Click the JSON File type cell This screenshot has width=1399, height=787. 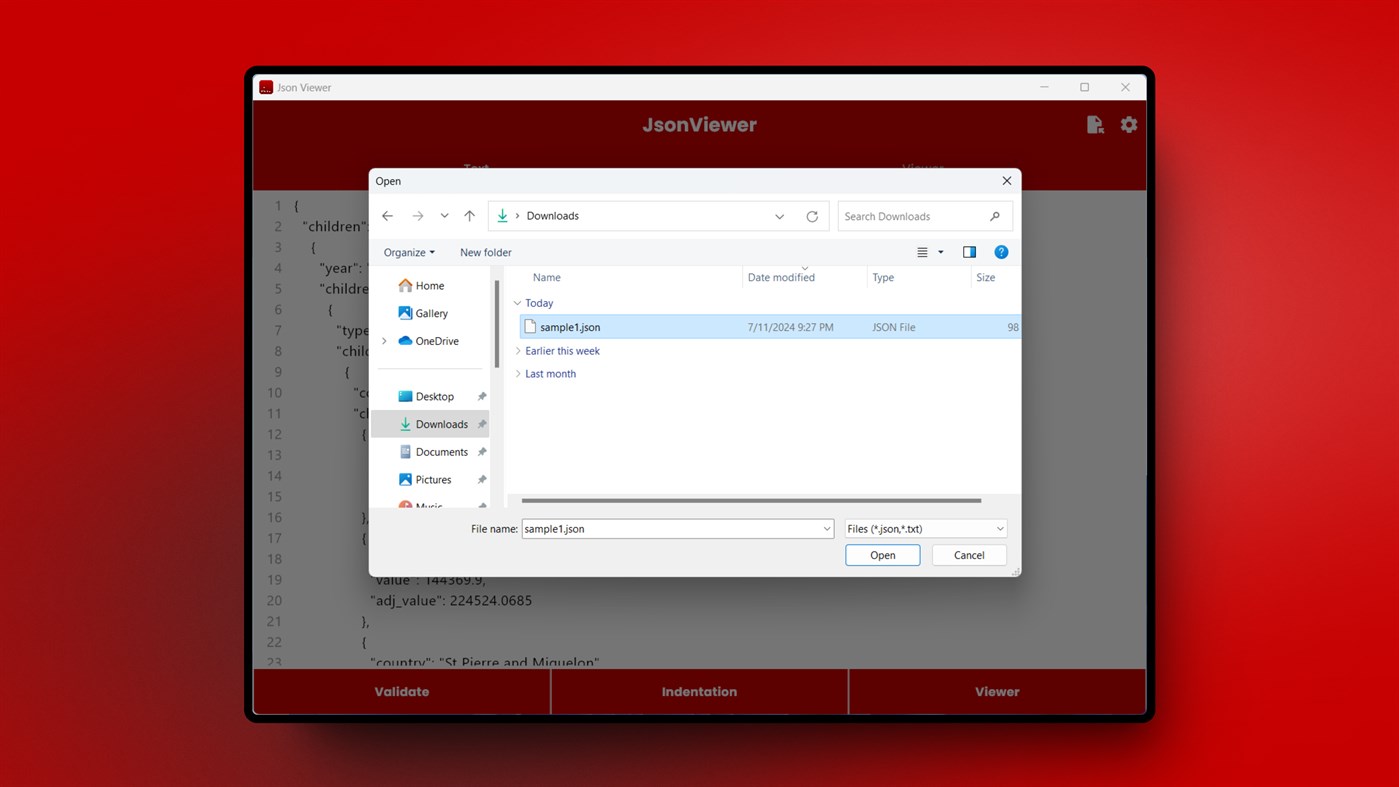[893, 327]
